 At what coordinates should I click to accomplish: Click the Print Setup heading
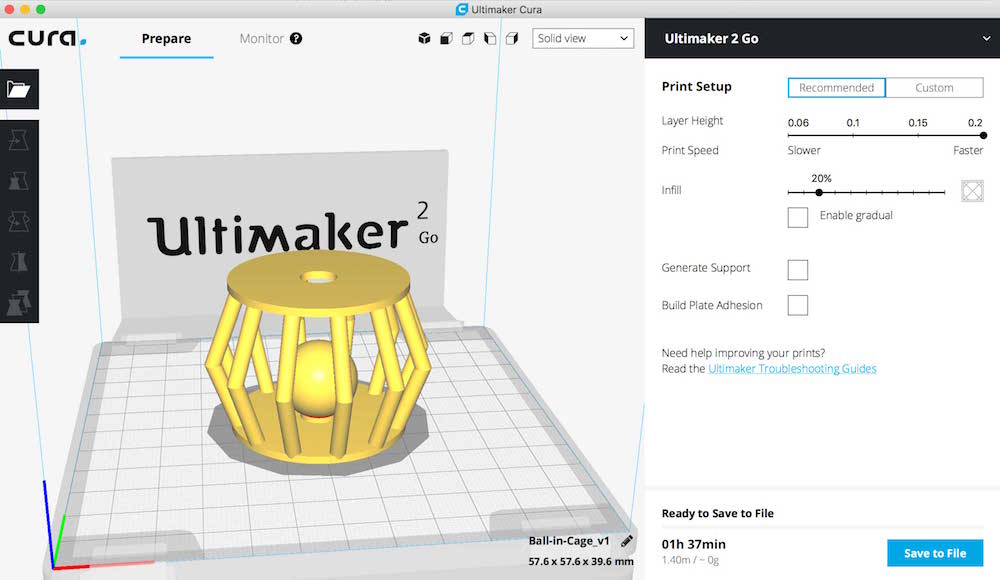(696, 86)
